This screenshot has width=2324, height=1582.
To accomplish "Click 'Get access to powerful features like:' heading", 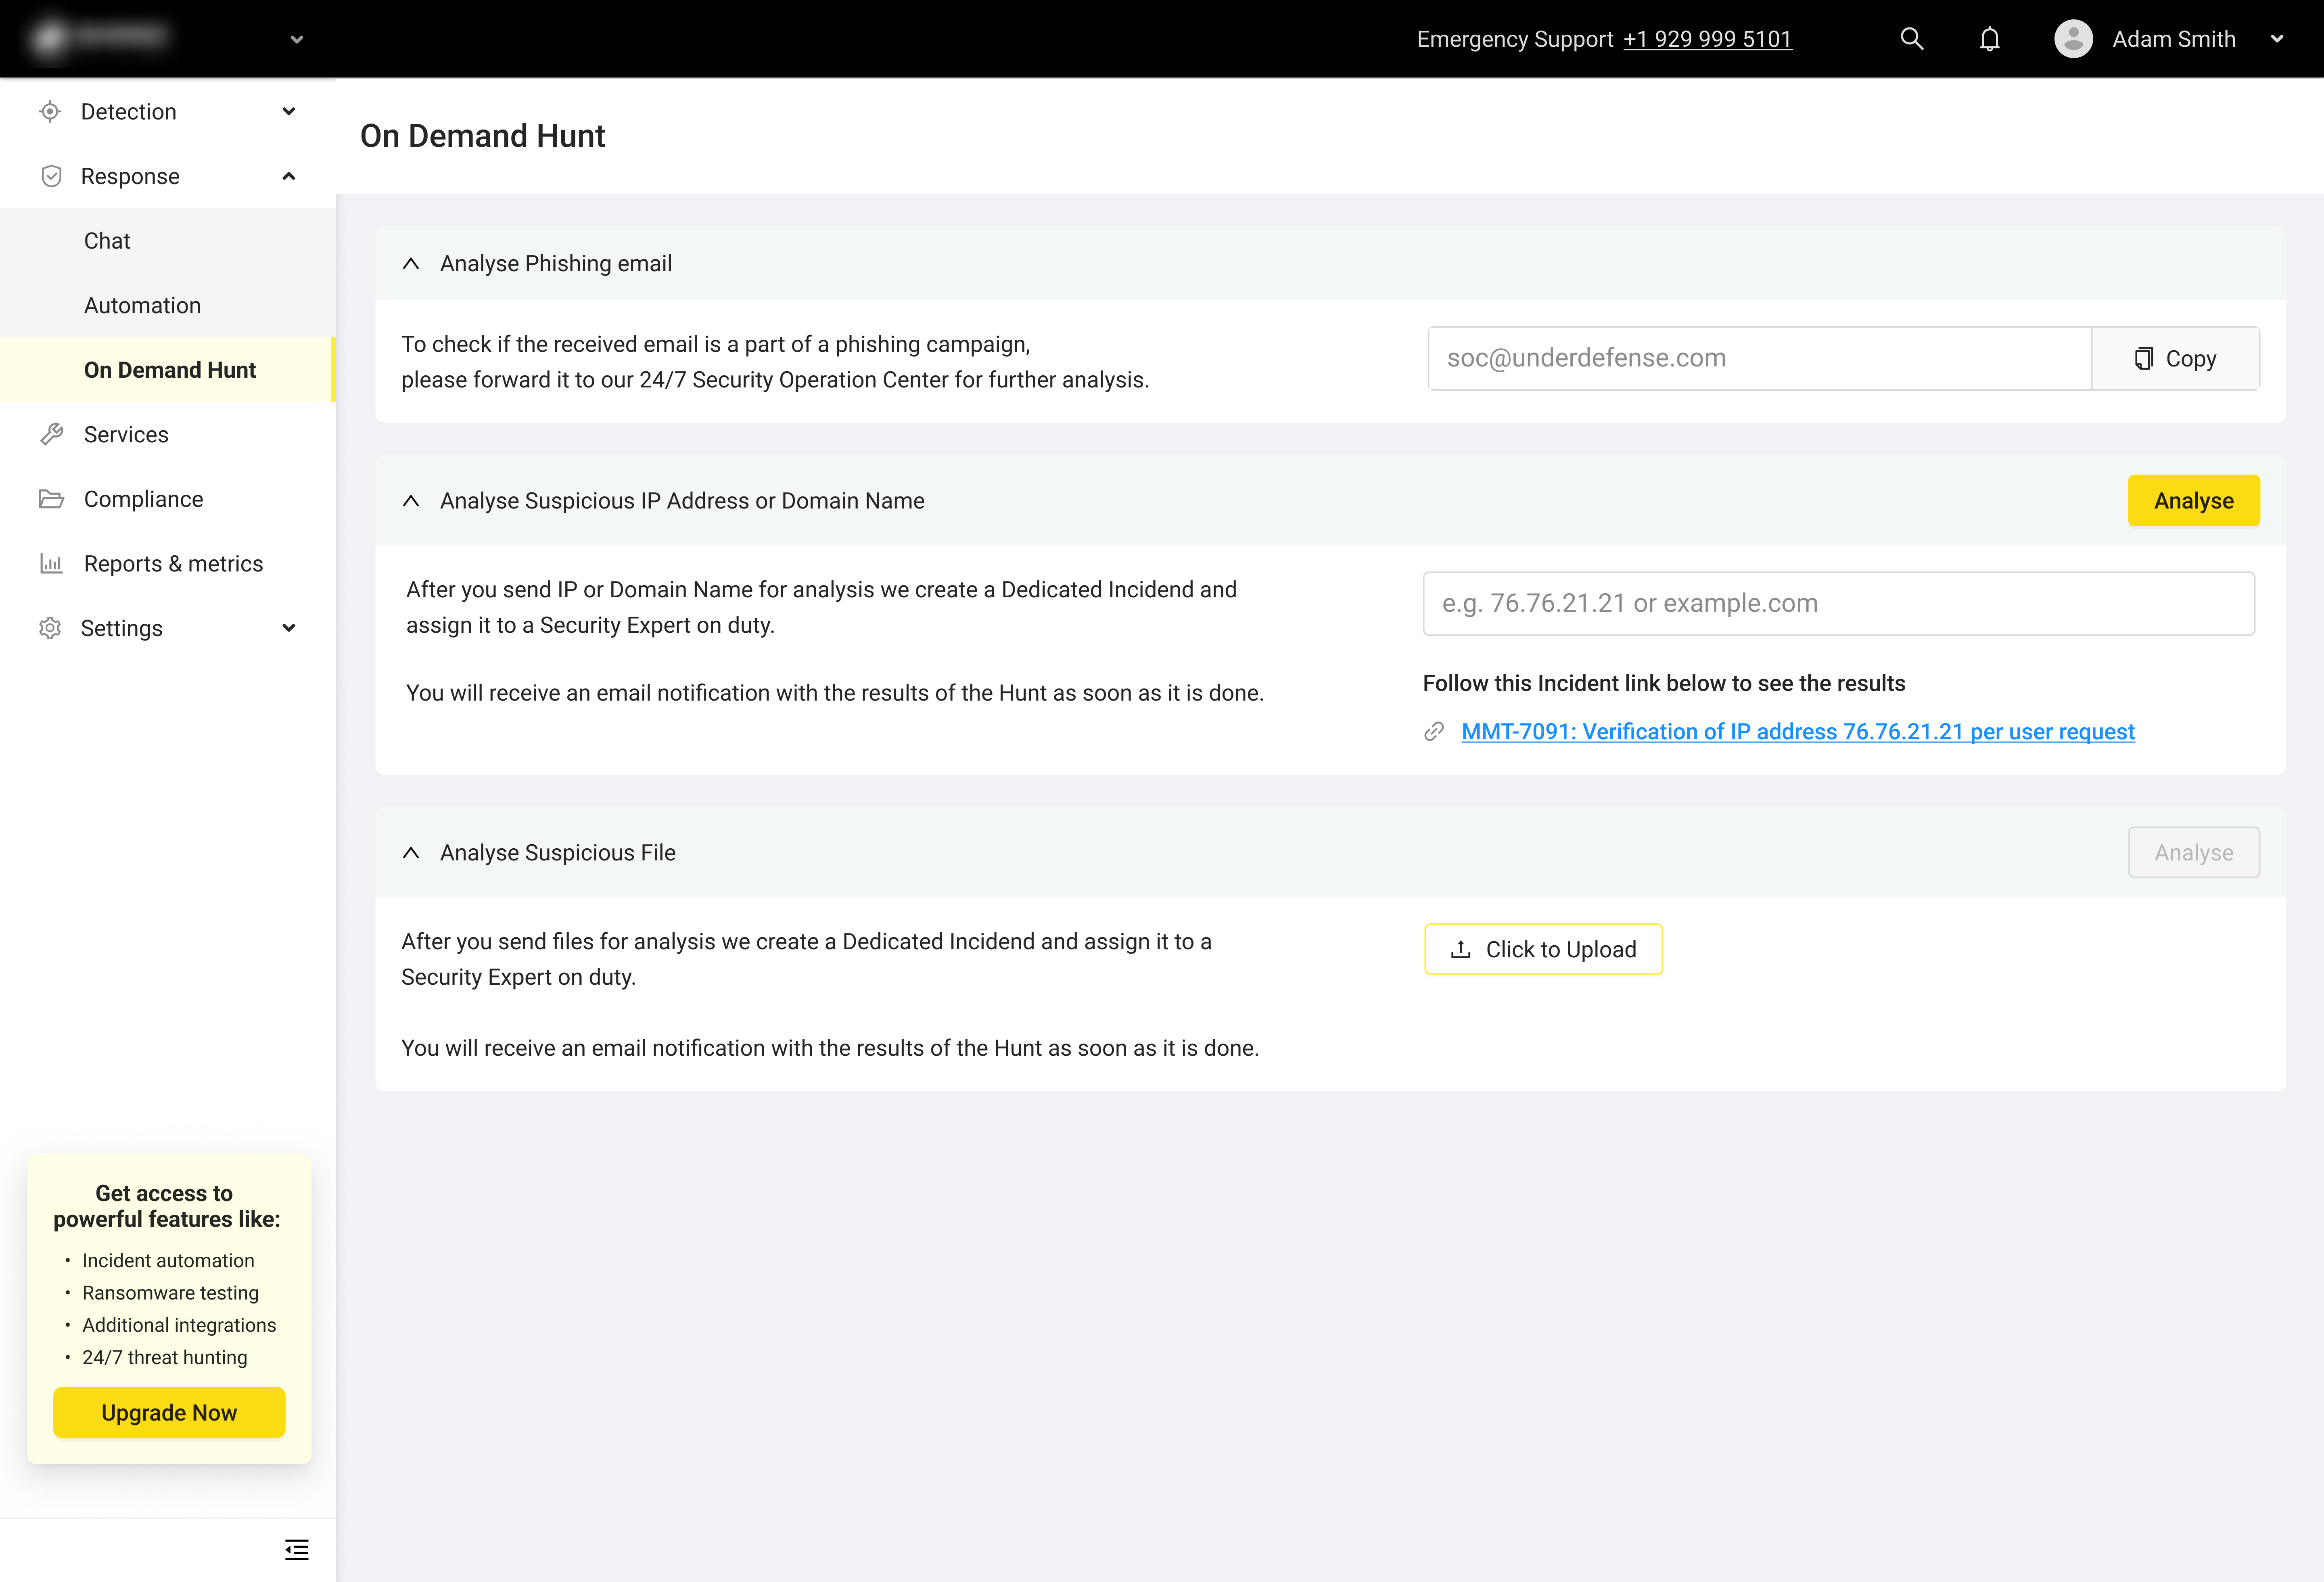I will click(x=167, y=1206).
